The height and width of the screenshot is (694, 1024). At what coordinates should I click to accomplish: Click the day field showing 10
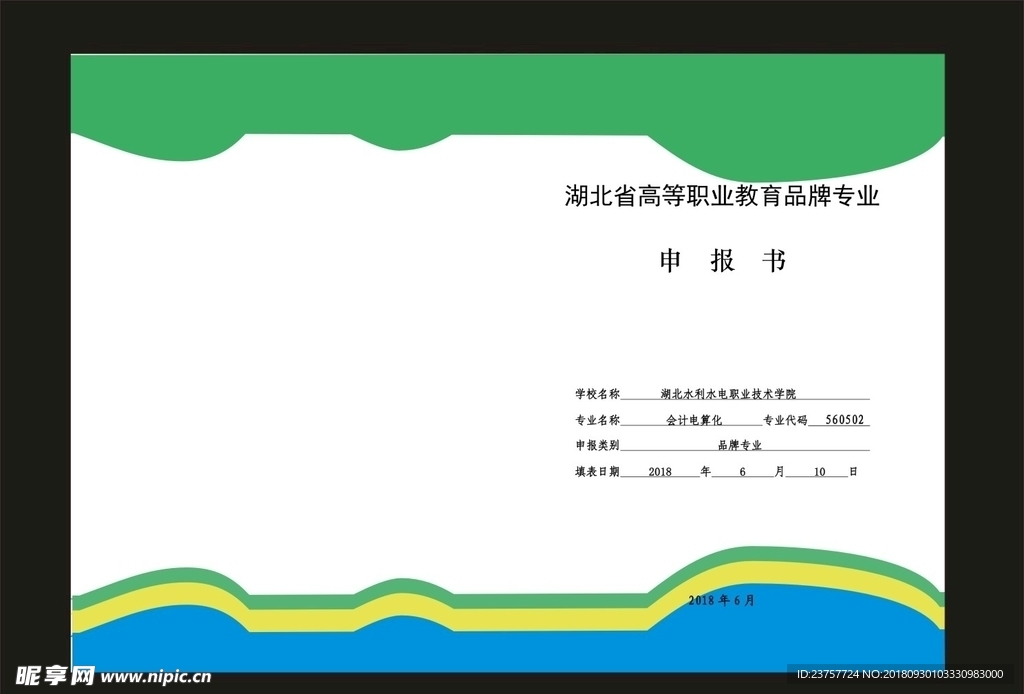(819, 472)
